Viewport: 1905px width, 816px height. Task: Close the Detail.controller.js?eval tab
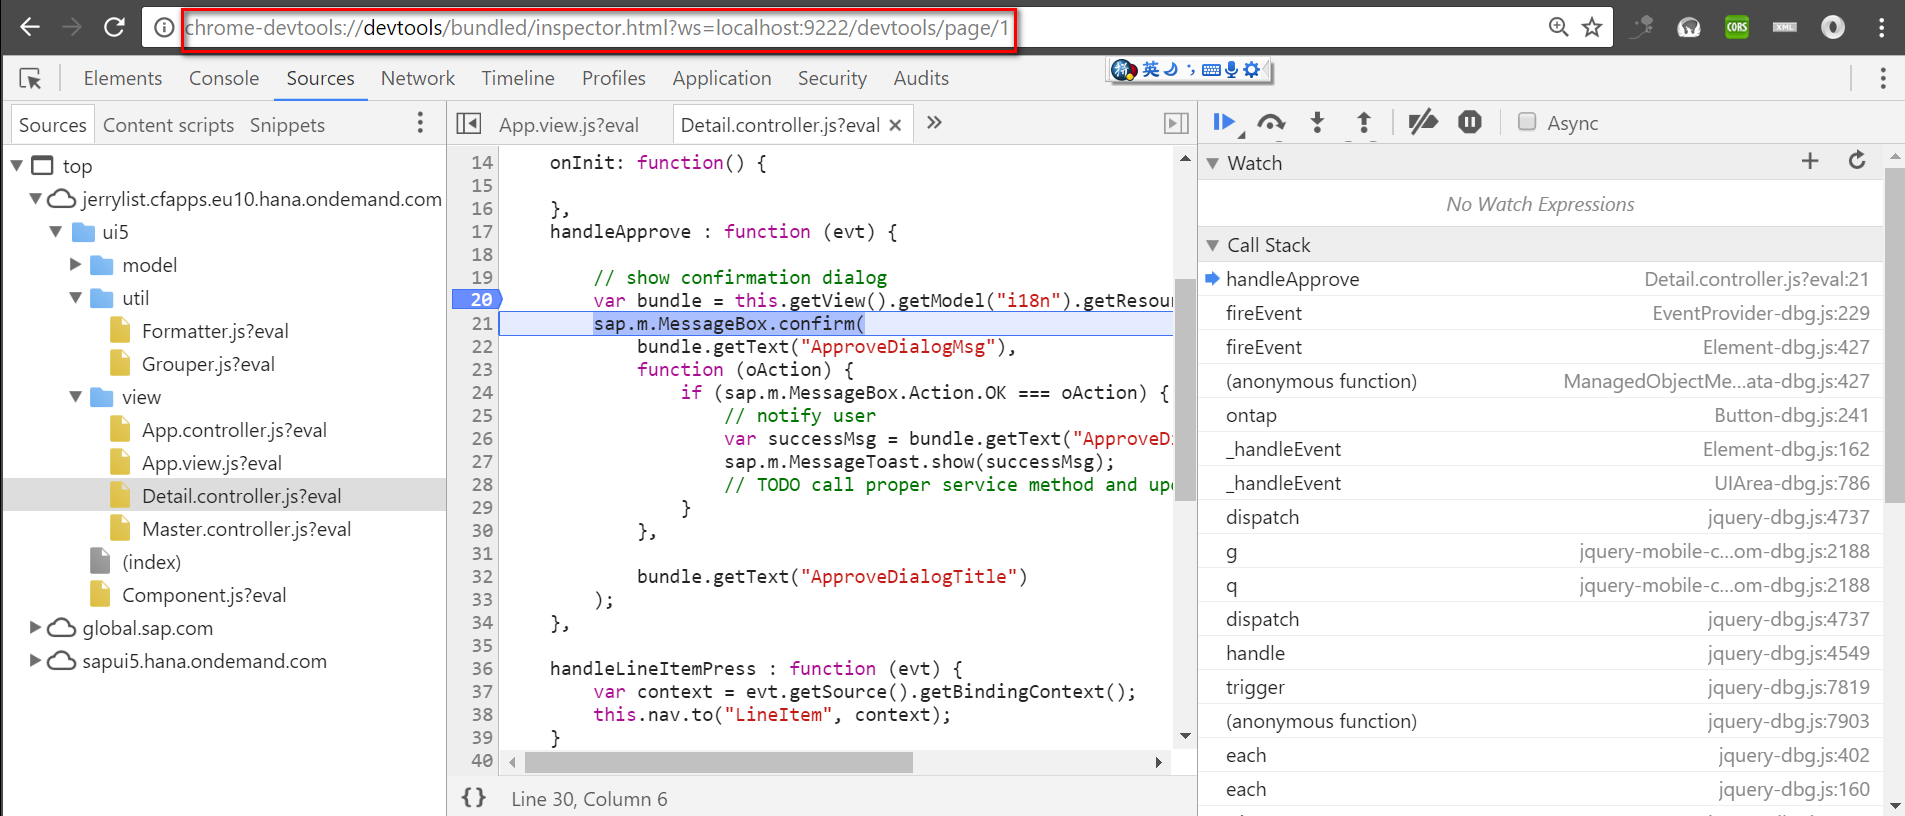[x=895, y=125]
